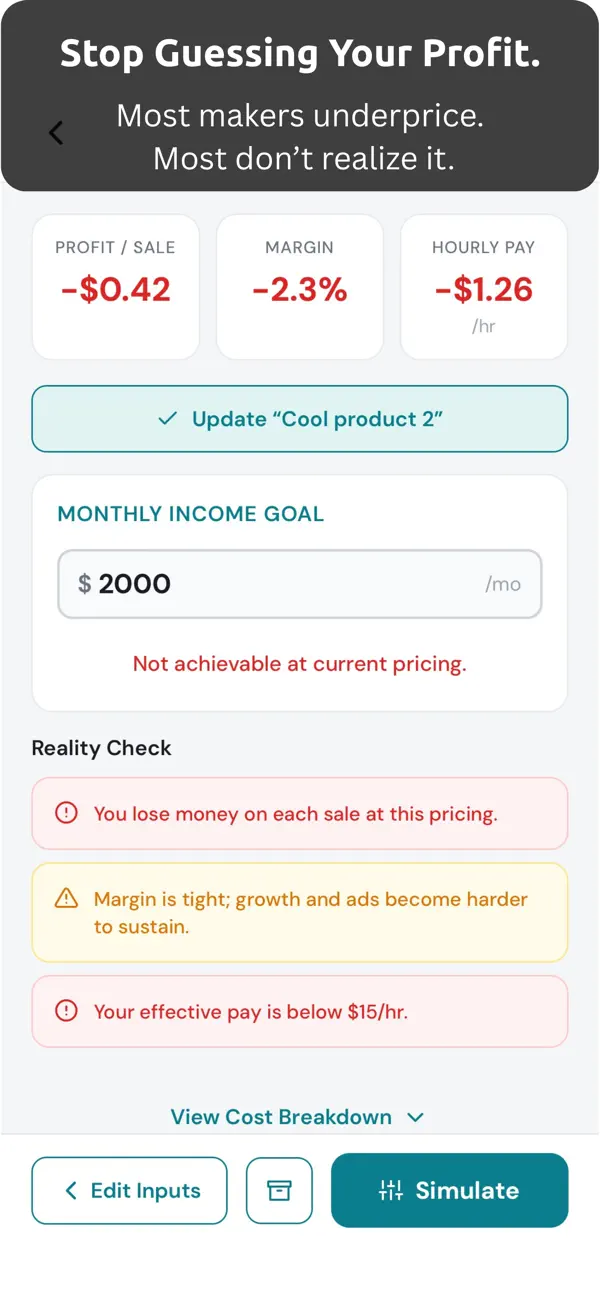
Task: Click the alert icon next to the effective pay warning
Action: 66,1012
